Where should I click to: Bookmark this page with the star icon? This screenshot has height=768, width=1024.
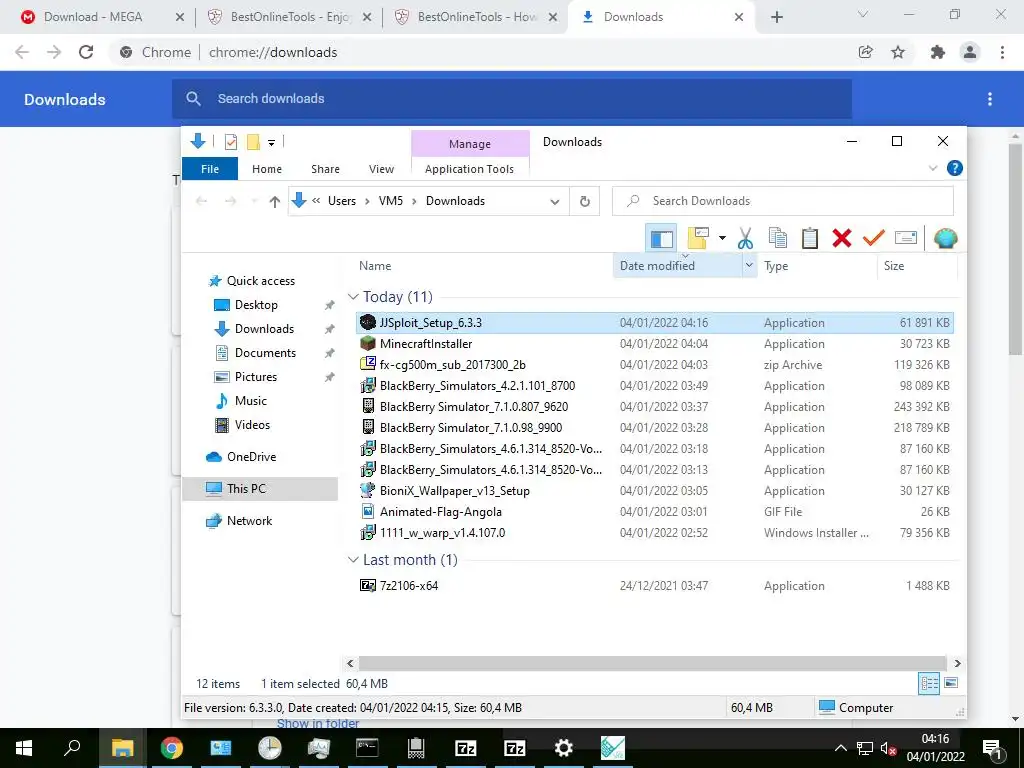(898, 52)
